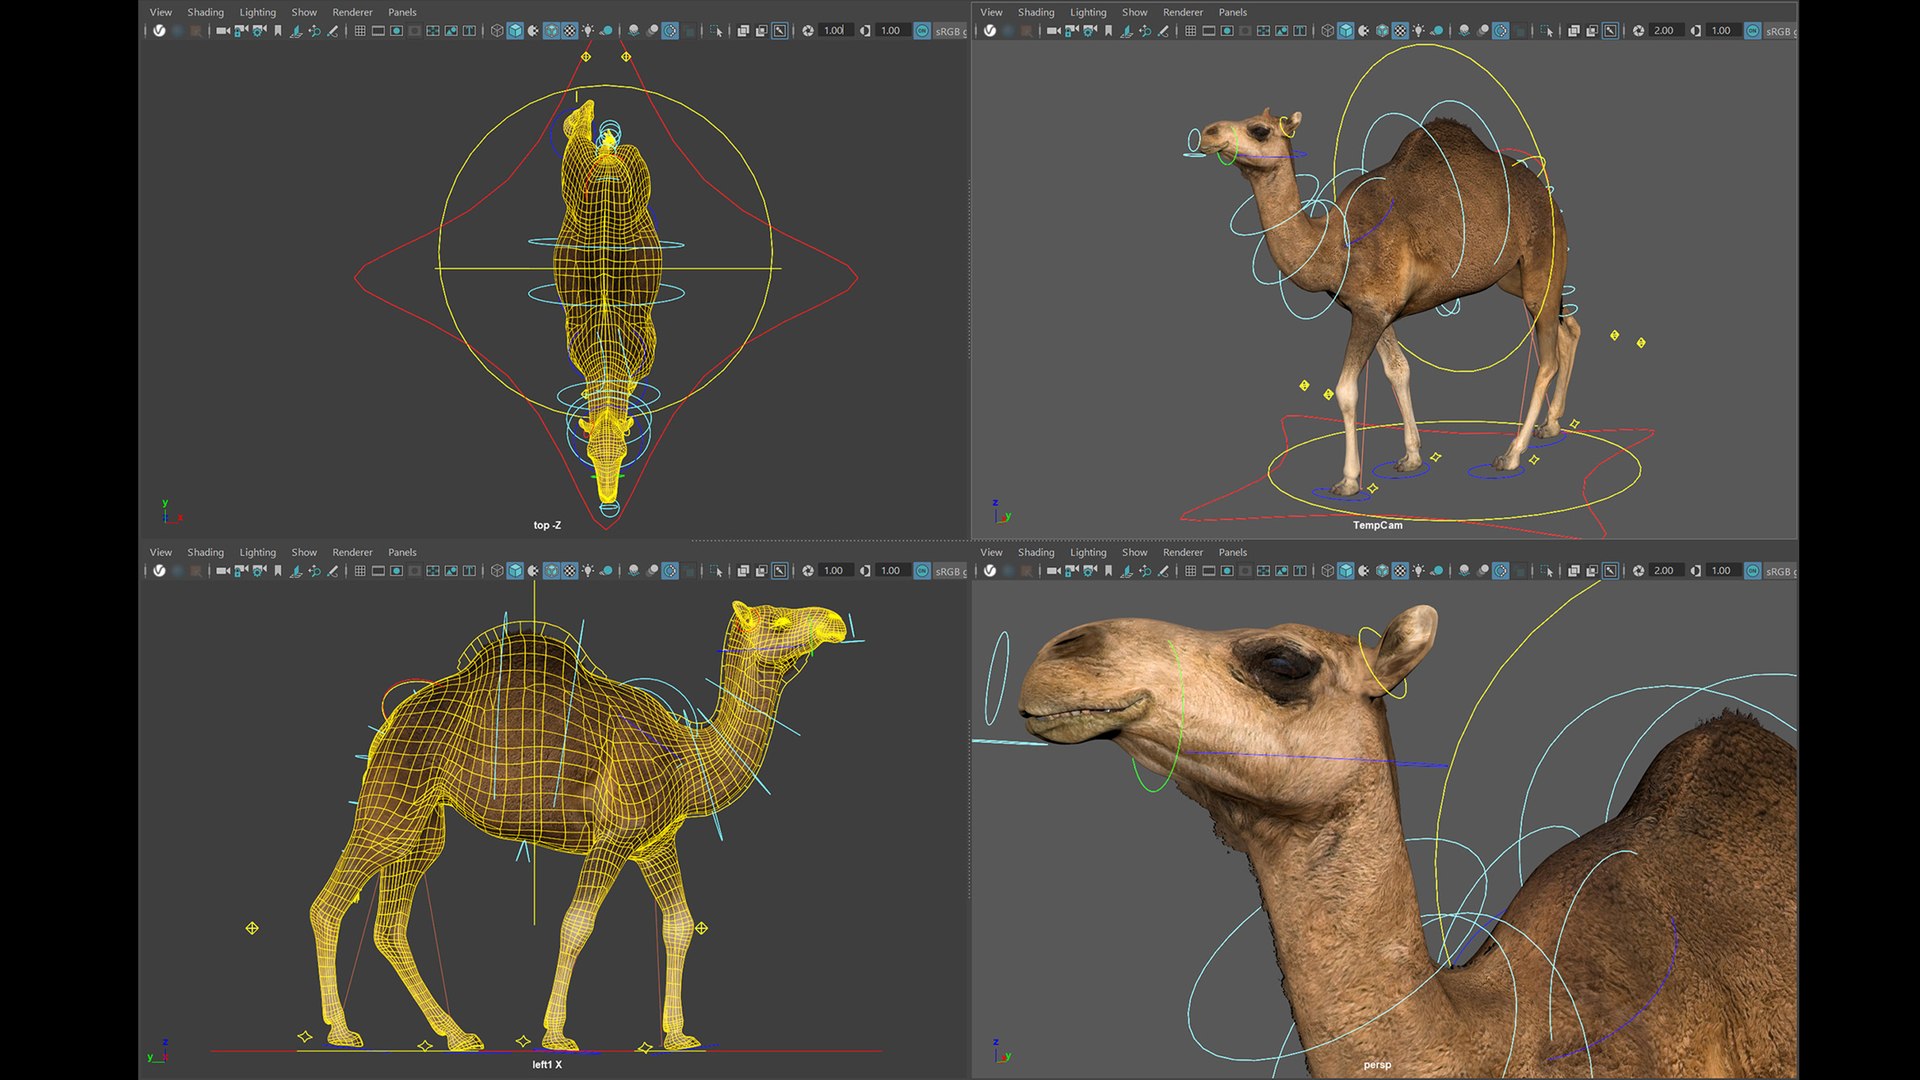Click Field Chart icon in TempCam panel
This screenshot has width=1920, height=1080.
[x=1263, y=31]
